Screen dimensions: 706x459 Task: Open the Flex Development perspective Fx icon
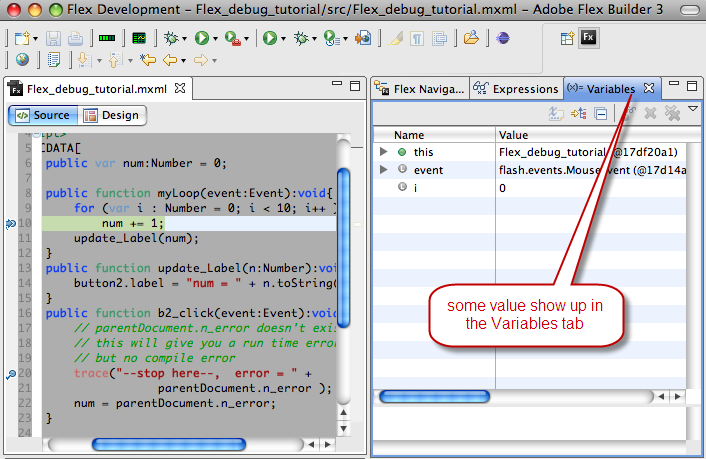point(590,38)
